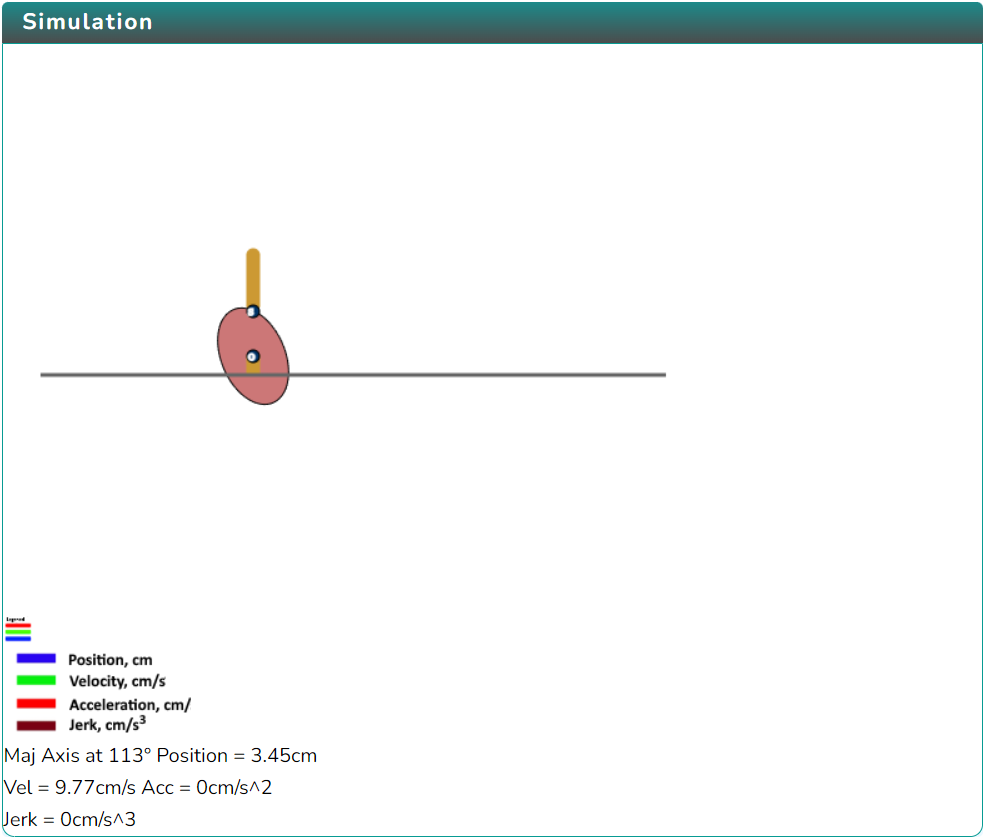Screen dimensions: 985x838
Task: Click the Acceleration legend label
Action: (x=130, y=705)
